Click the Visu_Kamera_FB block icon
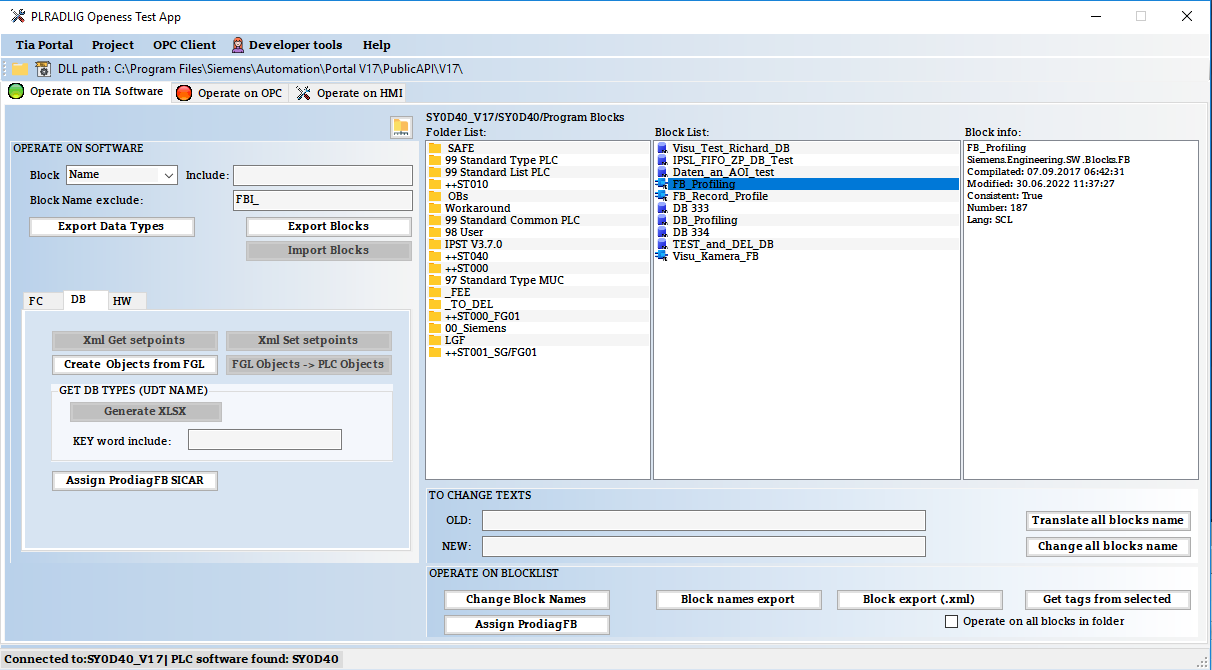Screen dimensions: 1212x670 pos(662,256)
